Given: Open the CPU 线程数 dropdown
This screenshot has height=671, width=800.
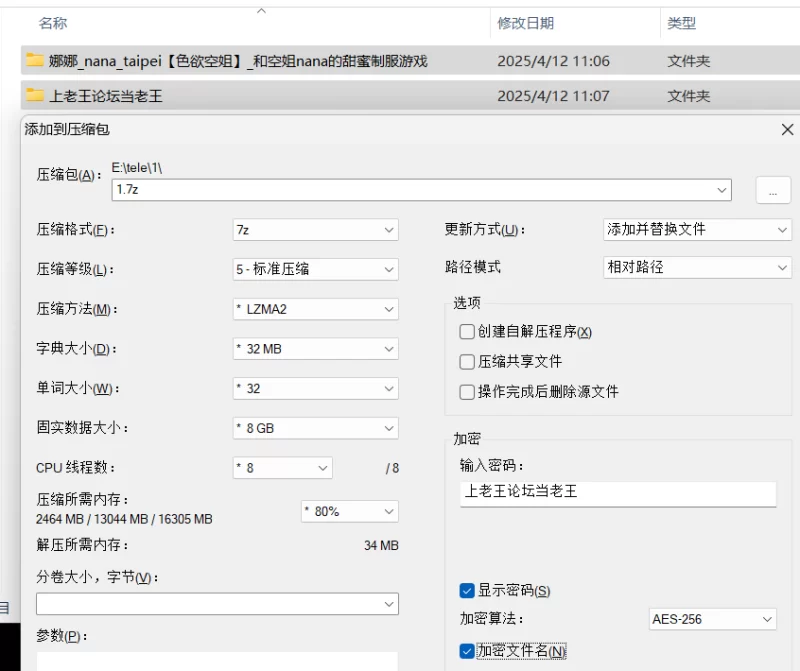Looking at the screenshot, I should click(x=282, y=468).
